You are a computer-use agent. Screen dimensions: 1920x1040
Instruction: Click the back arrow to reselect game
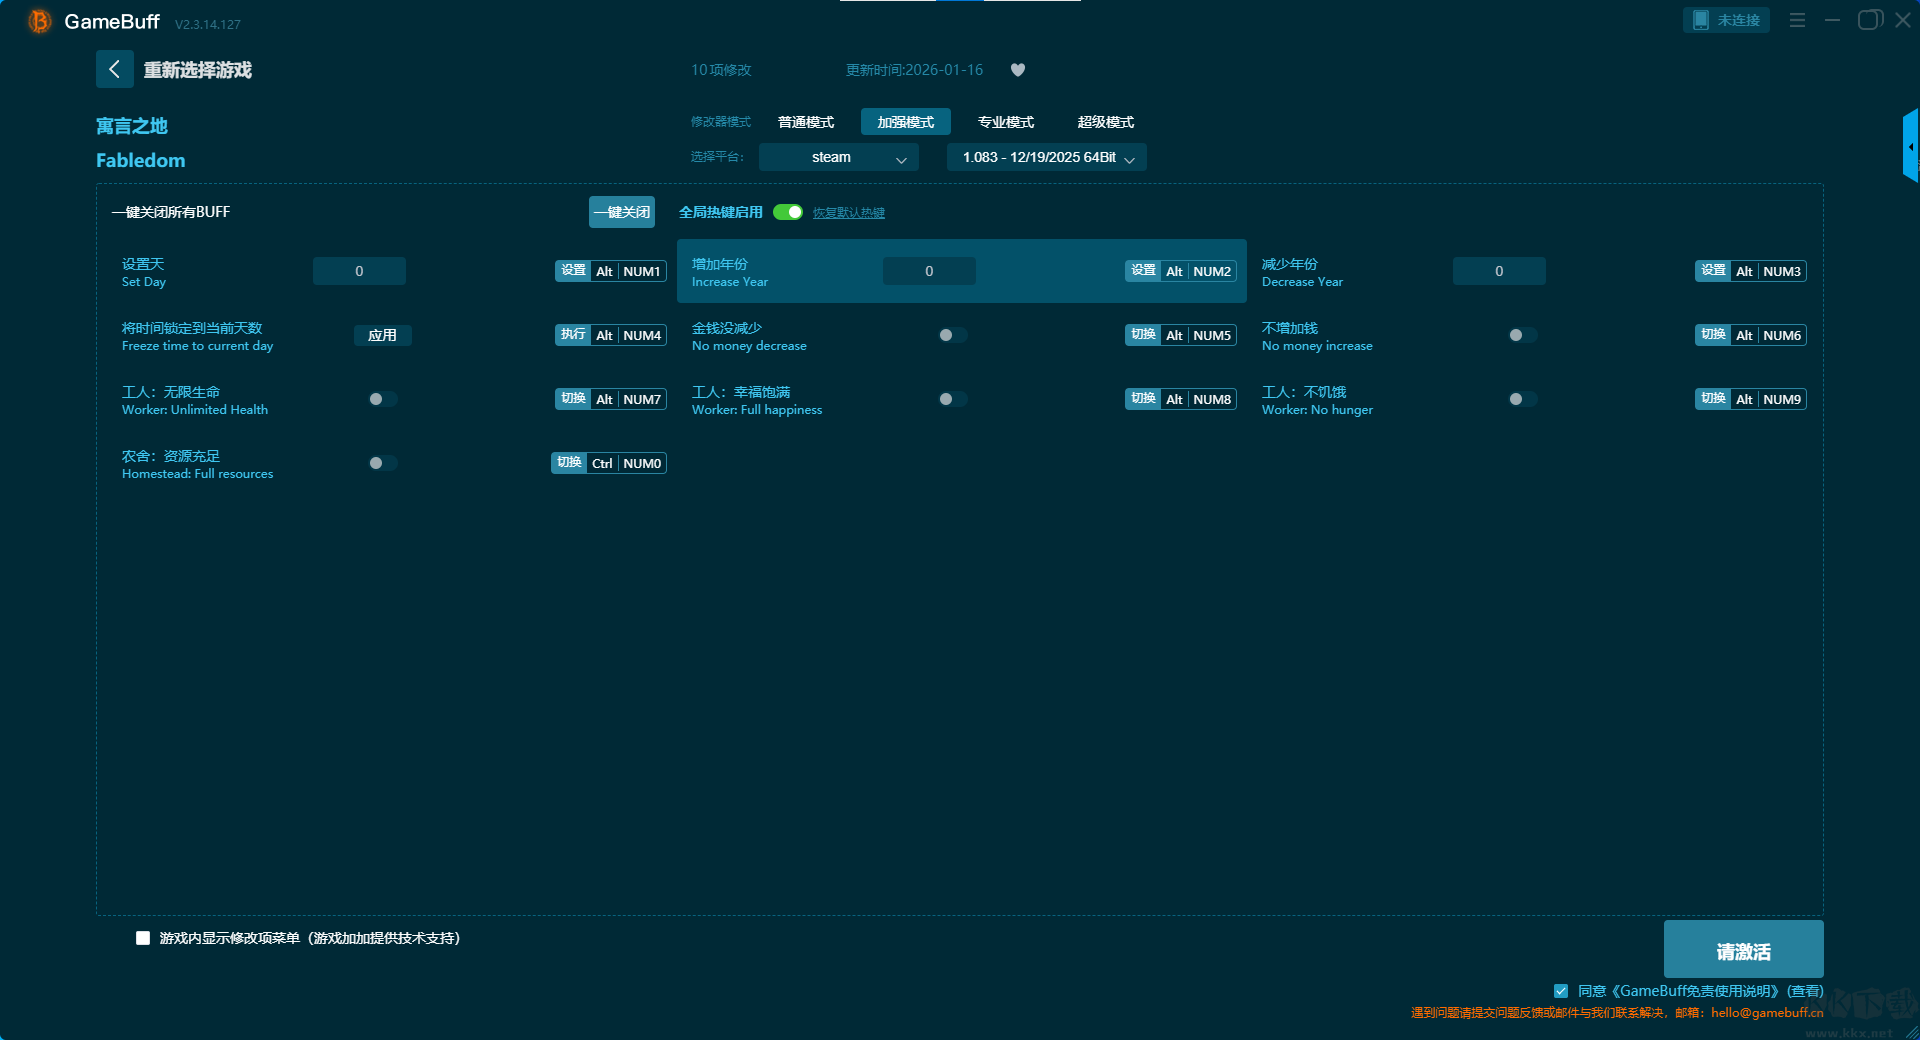tap(114, 69)
